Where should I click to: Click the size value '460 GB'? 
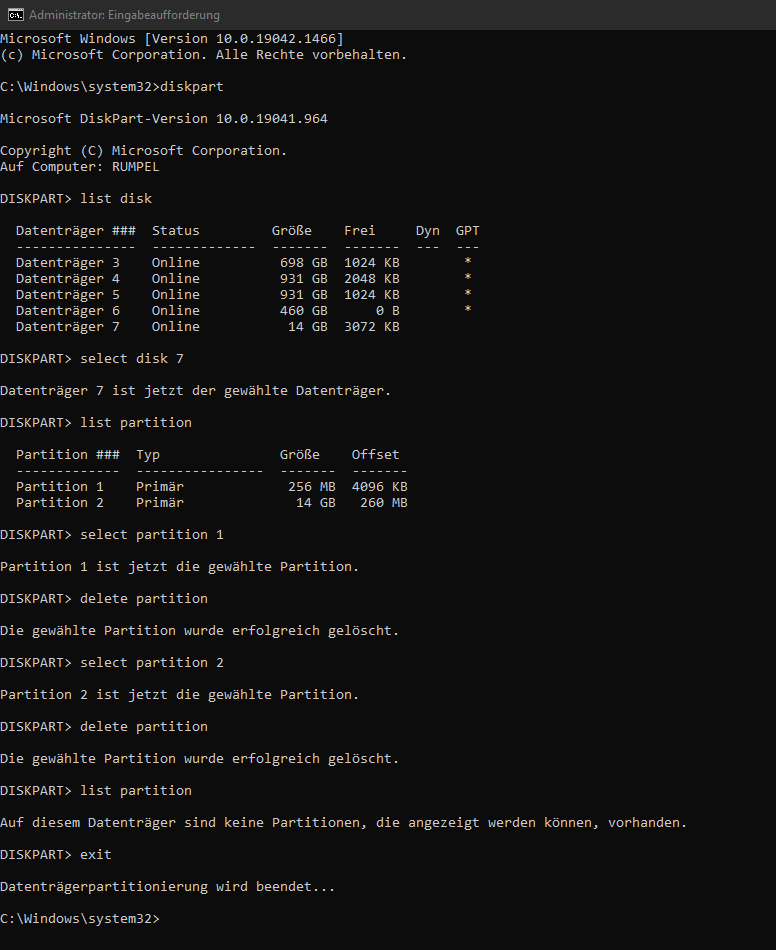[x=303, y=311]
